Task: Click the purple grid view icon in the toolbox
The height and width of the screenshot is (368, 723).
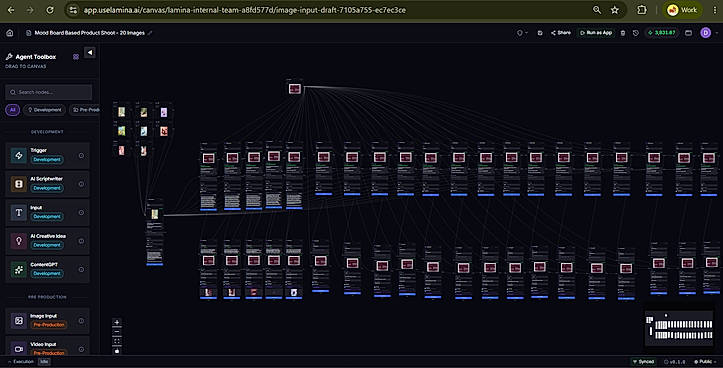Action: click(x=76, y=57)
